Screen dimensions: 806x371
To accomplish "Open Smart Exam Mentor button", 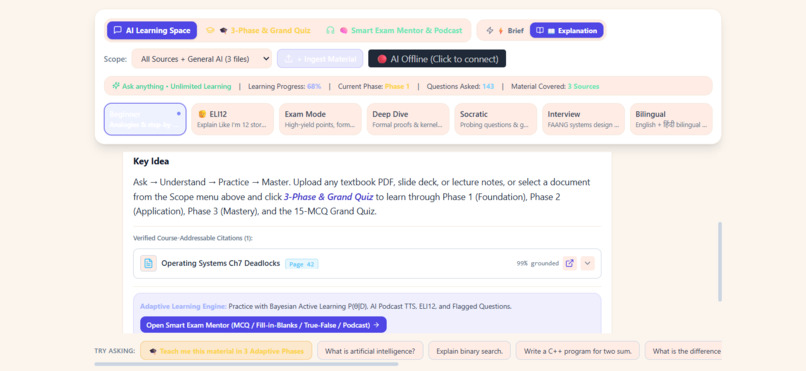I will [x=263, y=325].
